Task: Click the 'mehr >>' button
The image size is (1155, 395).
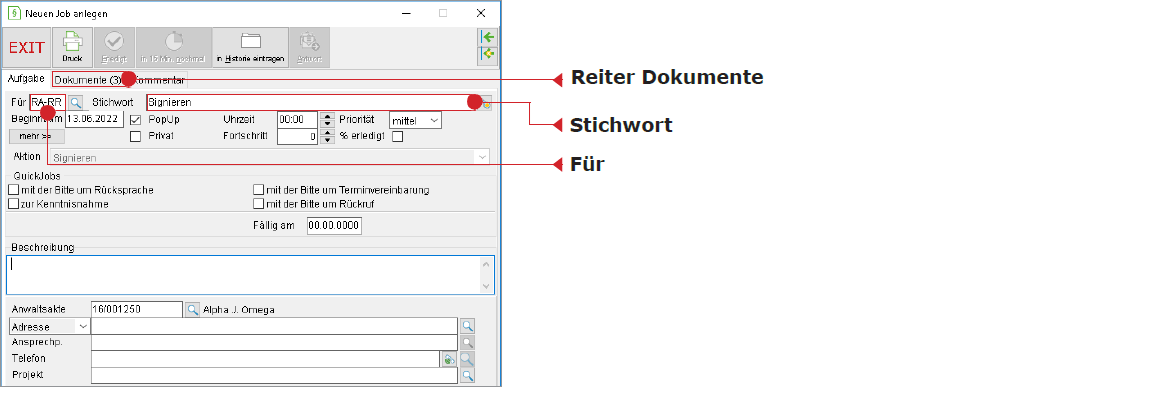Action: coord(37,136)
